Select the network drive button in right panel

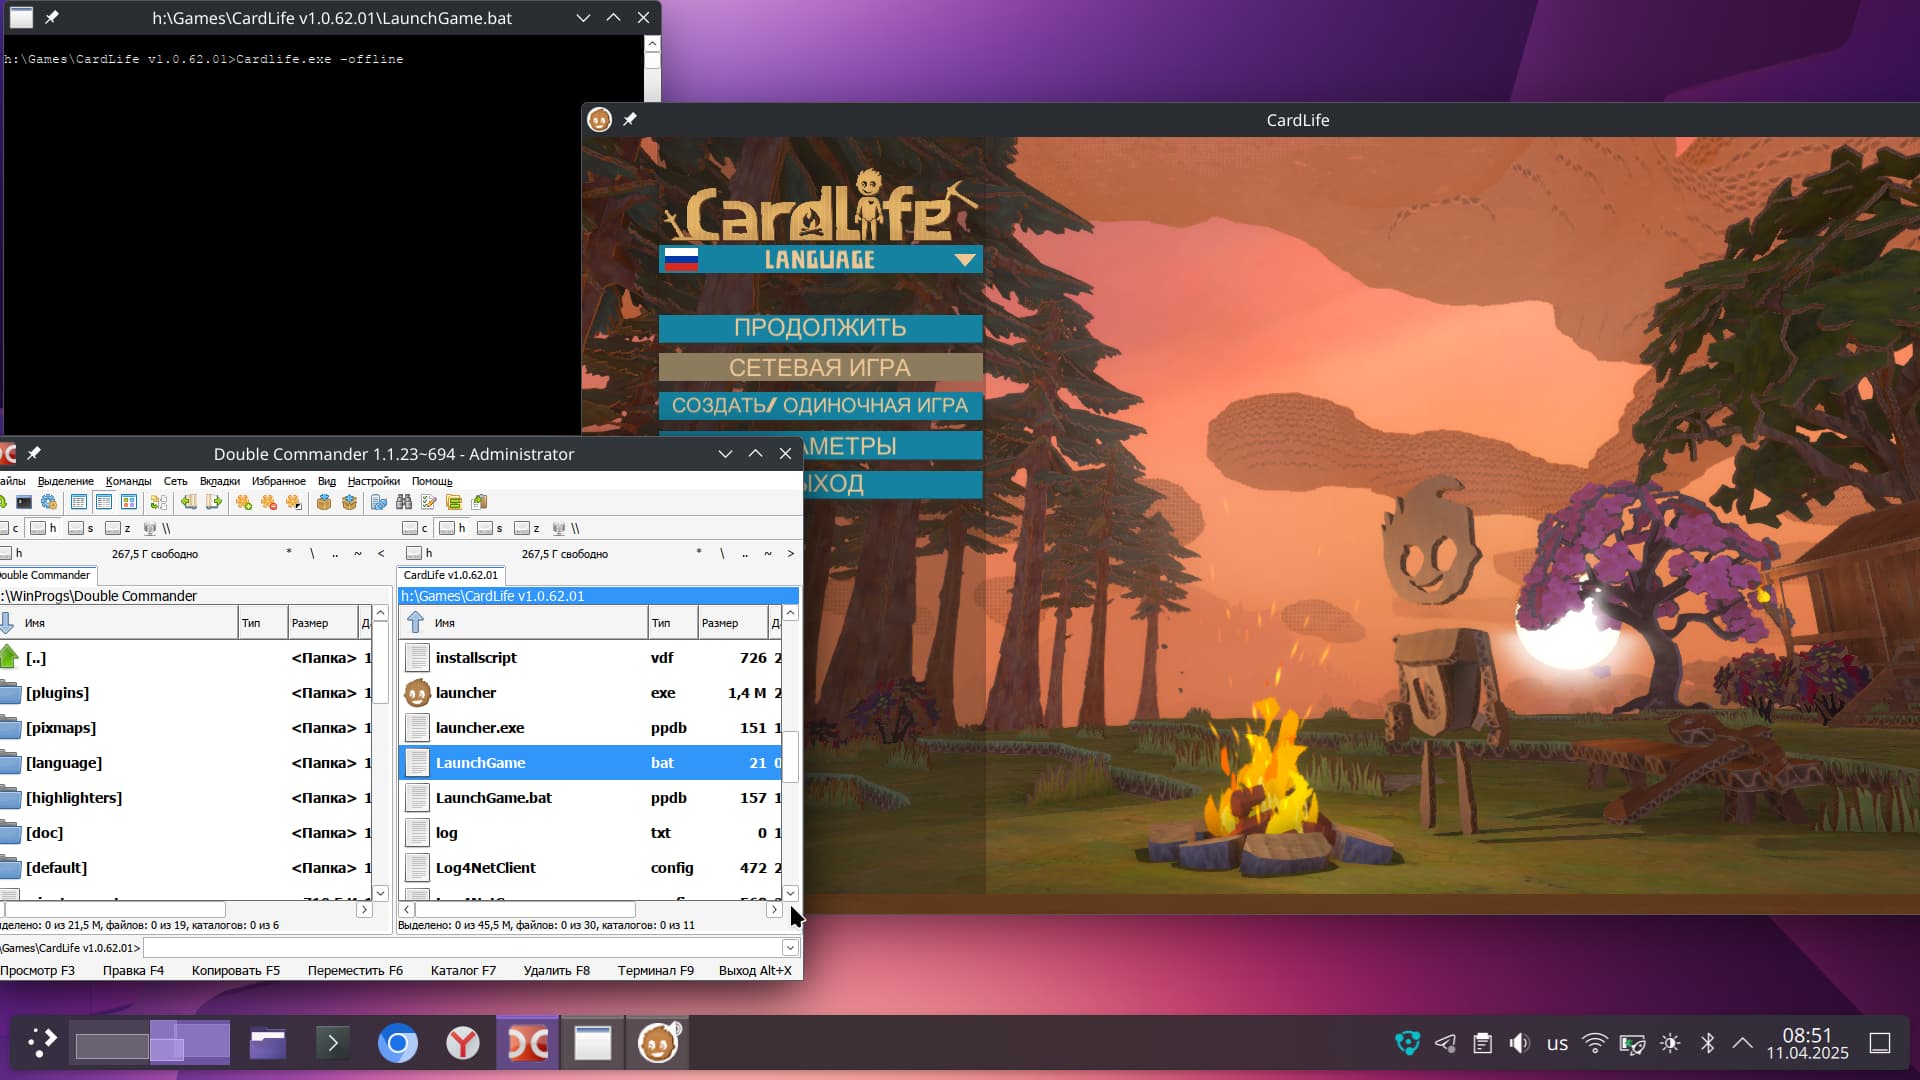(566, 528)
